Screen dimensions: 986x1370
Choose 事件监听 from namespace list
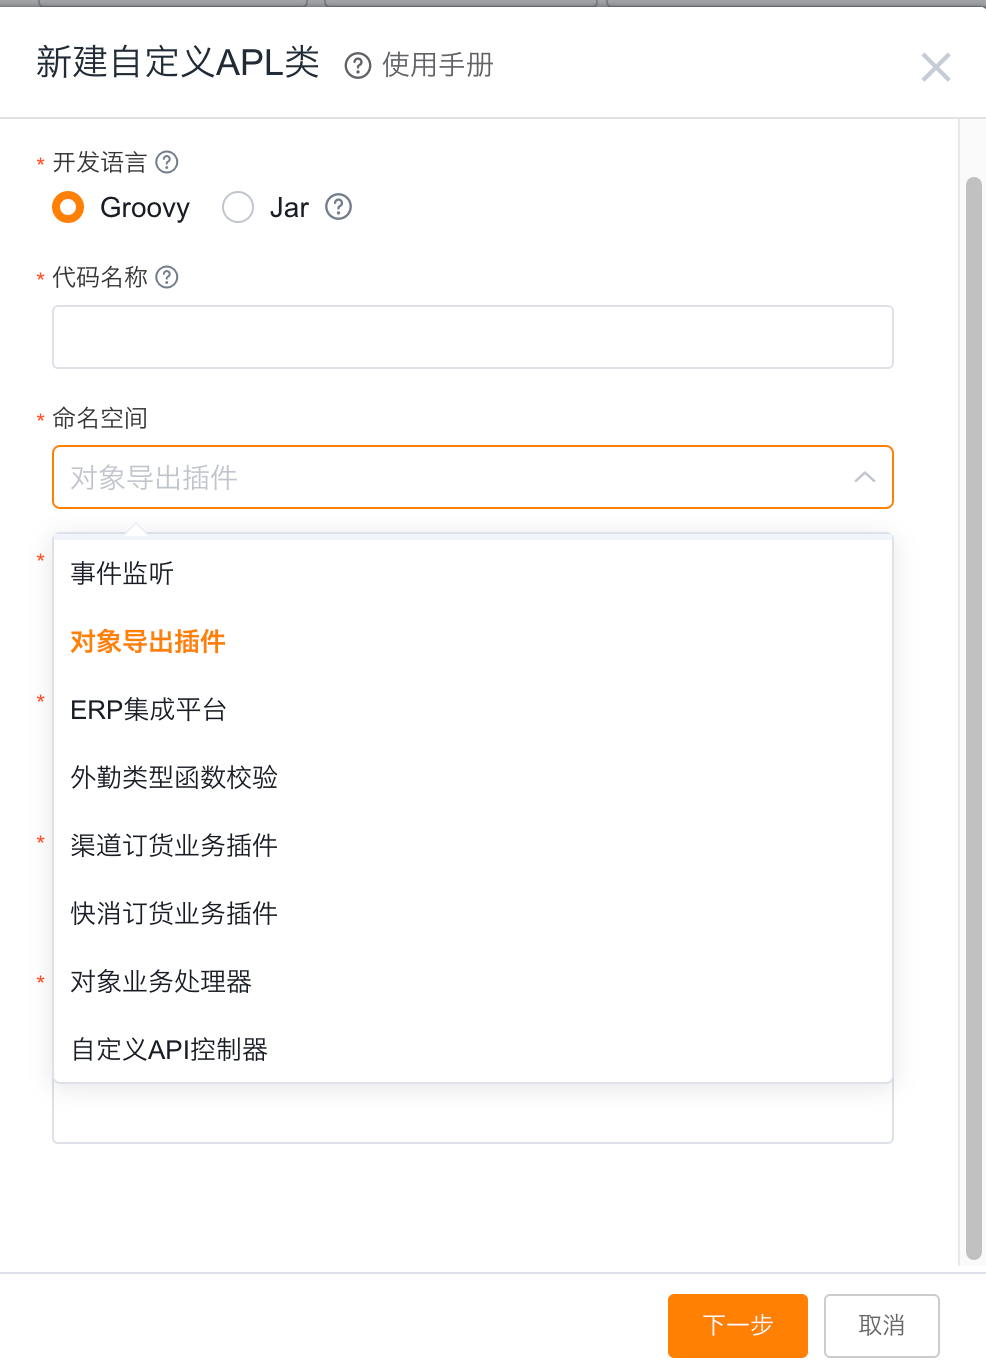coord(122,574)
